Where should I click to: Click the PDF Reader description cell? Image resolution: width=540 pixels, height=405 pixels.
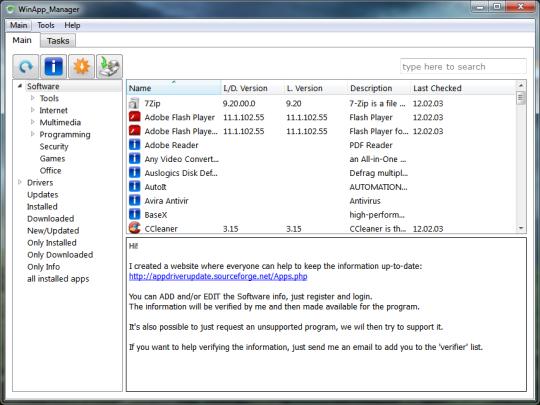pyautogui.click(x=371, y=145)
